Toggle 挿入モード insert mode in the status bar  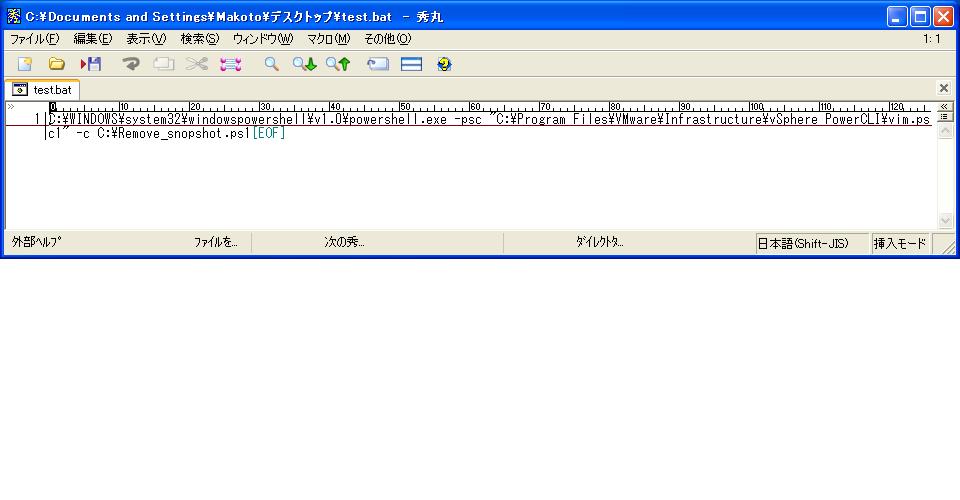899,244
